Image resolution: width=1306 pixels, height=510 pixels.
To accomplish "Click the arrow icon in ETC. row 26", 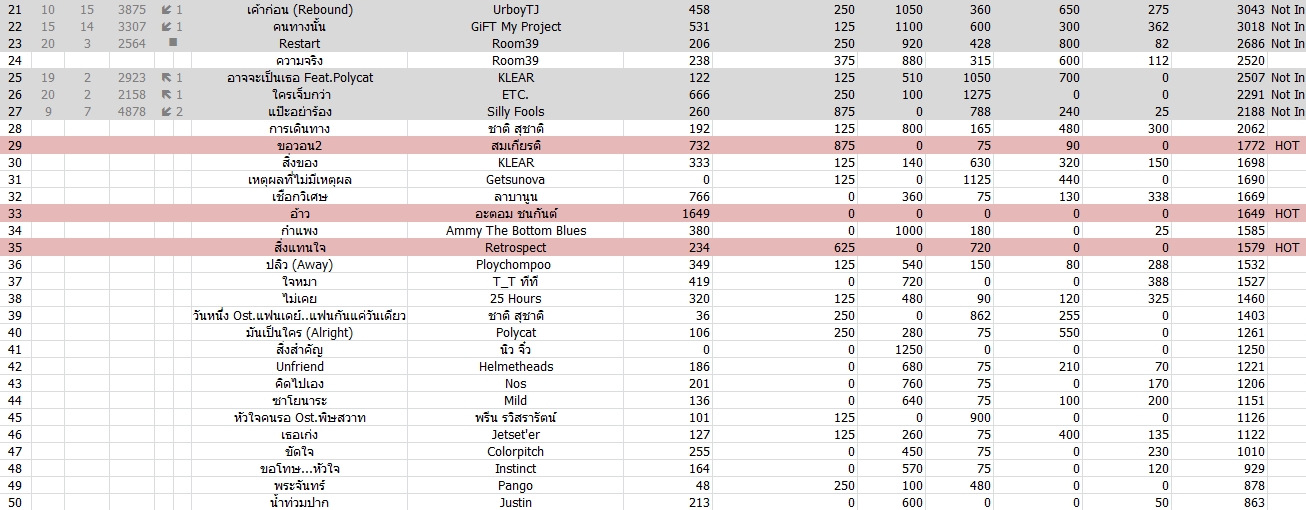I will click(x=166, y=94).
